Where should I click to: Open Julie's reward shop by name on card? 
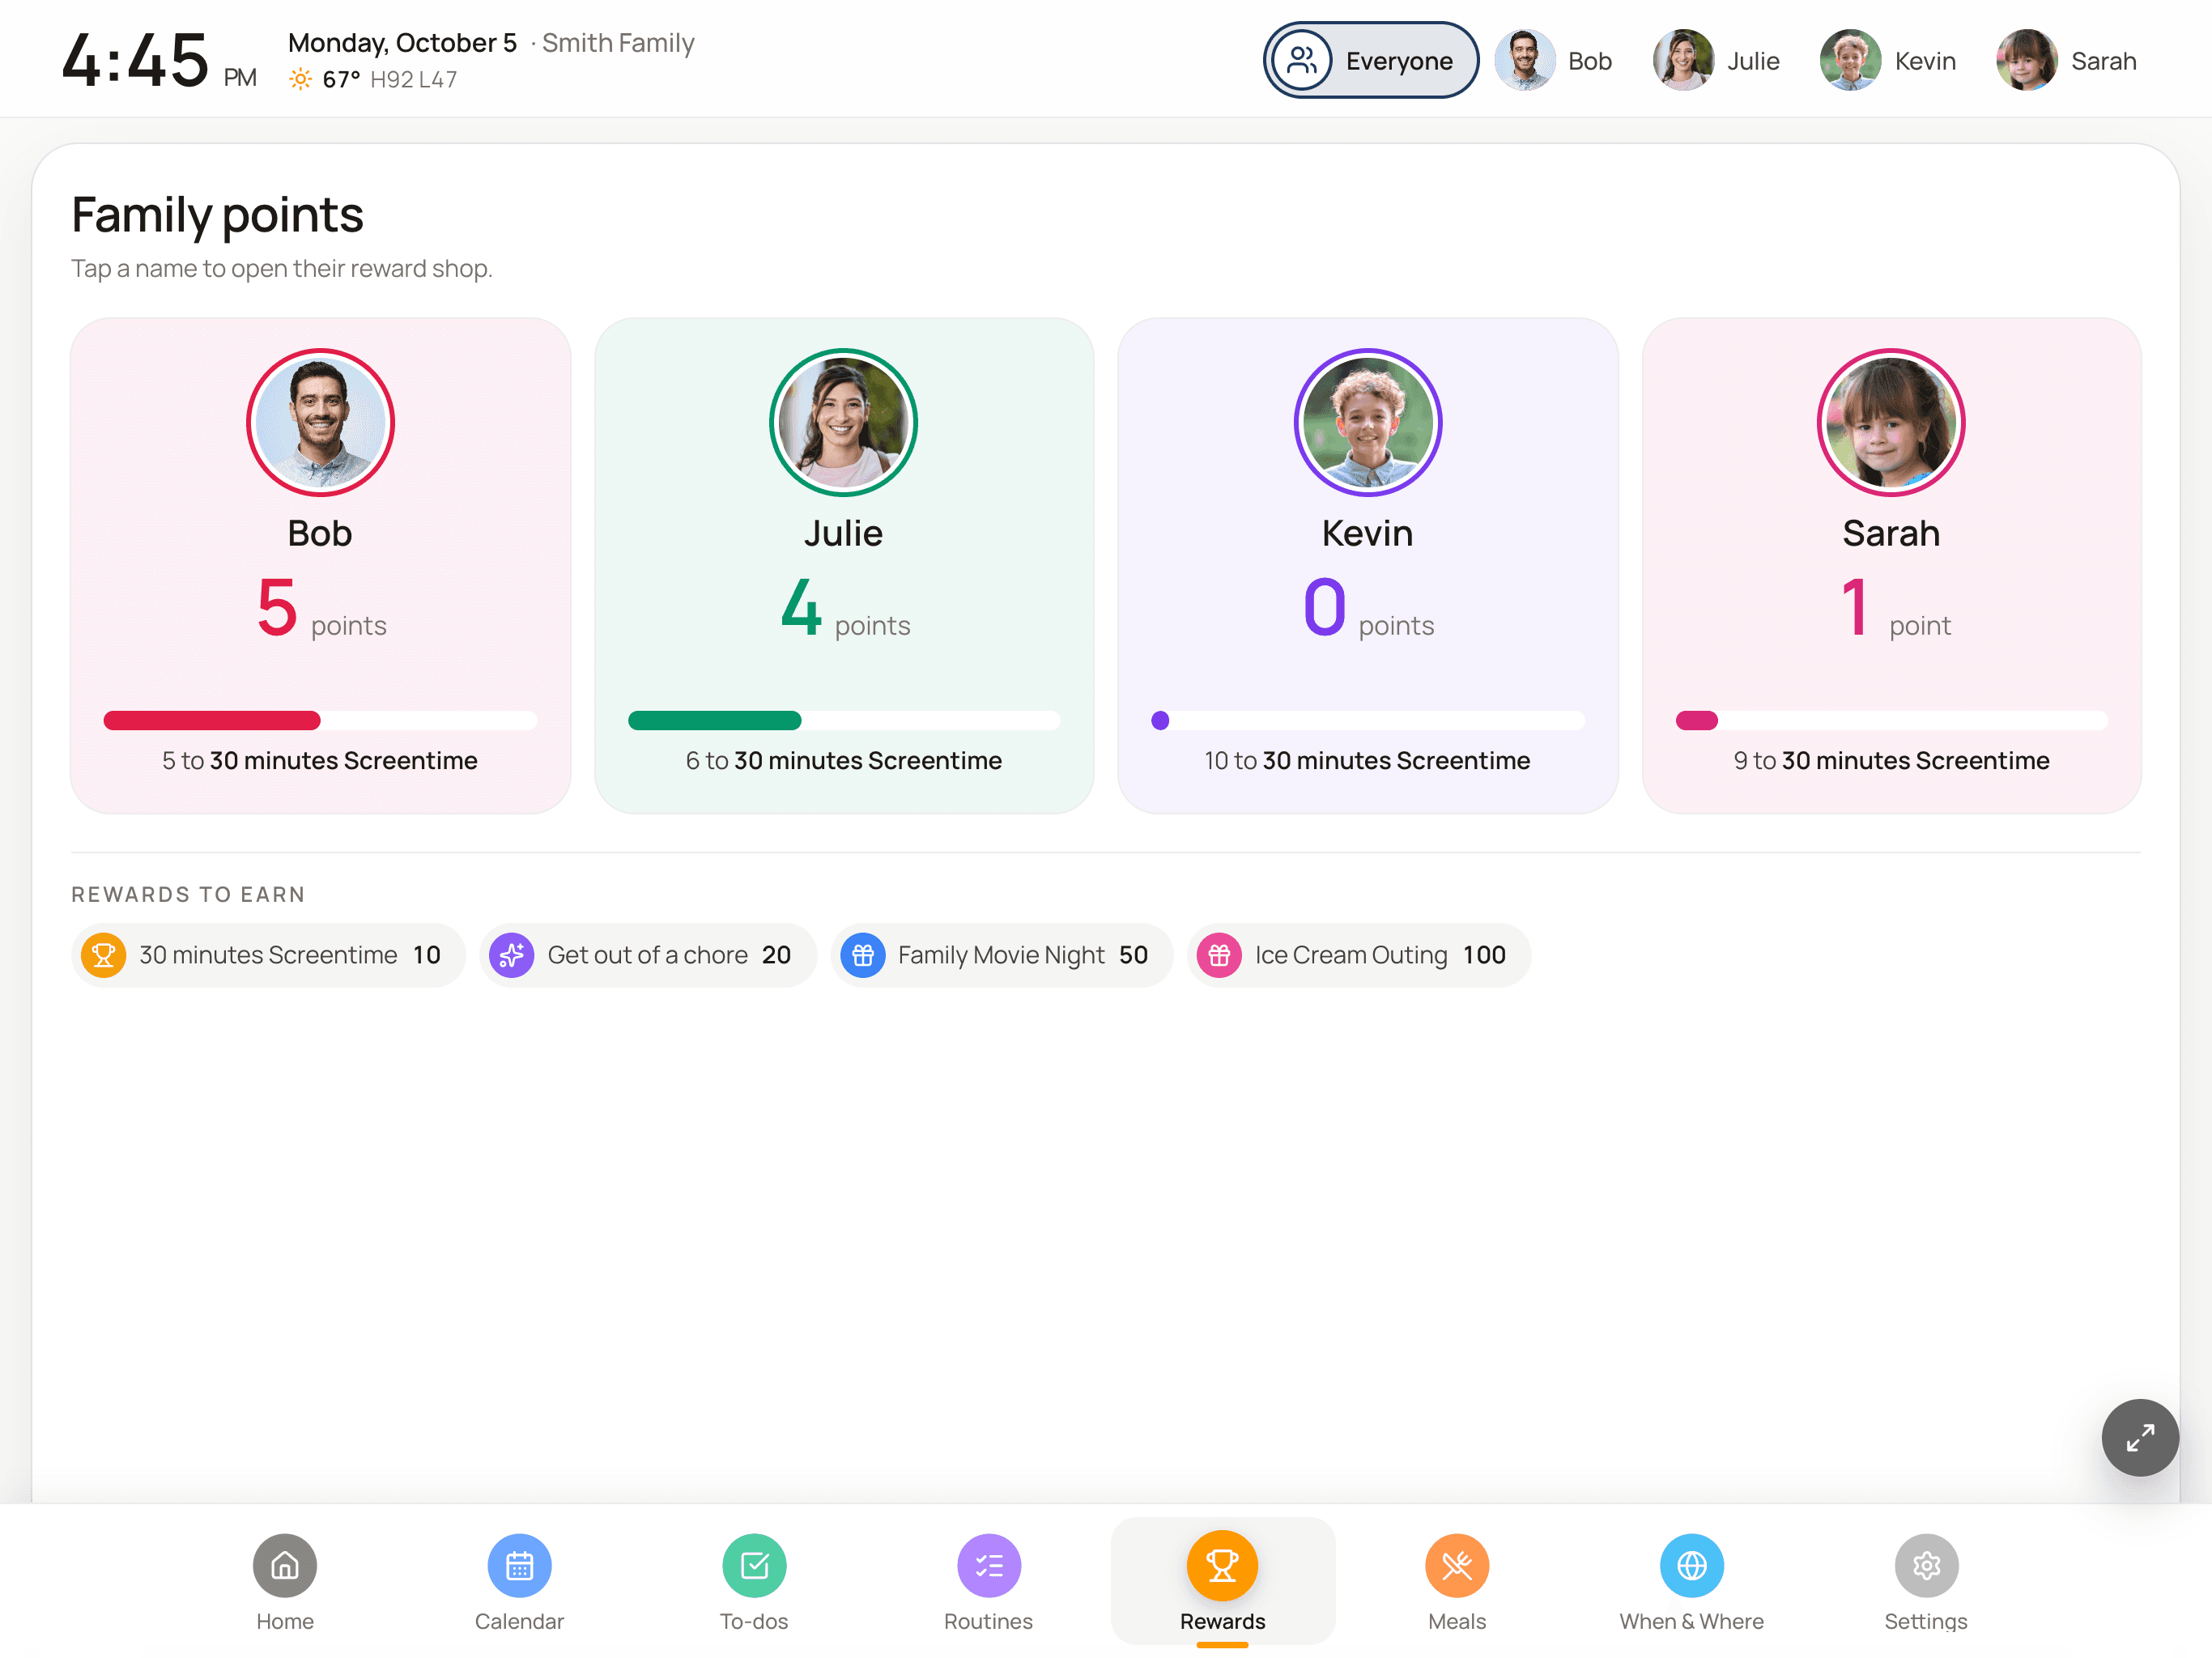pos(843,533)
